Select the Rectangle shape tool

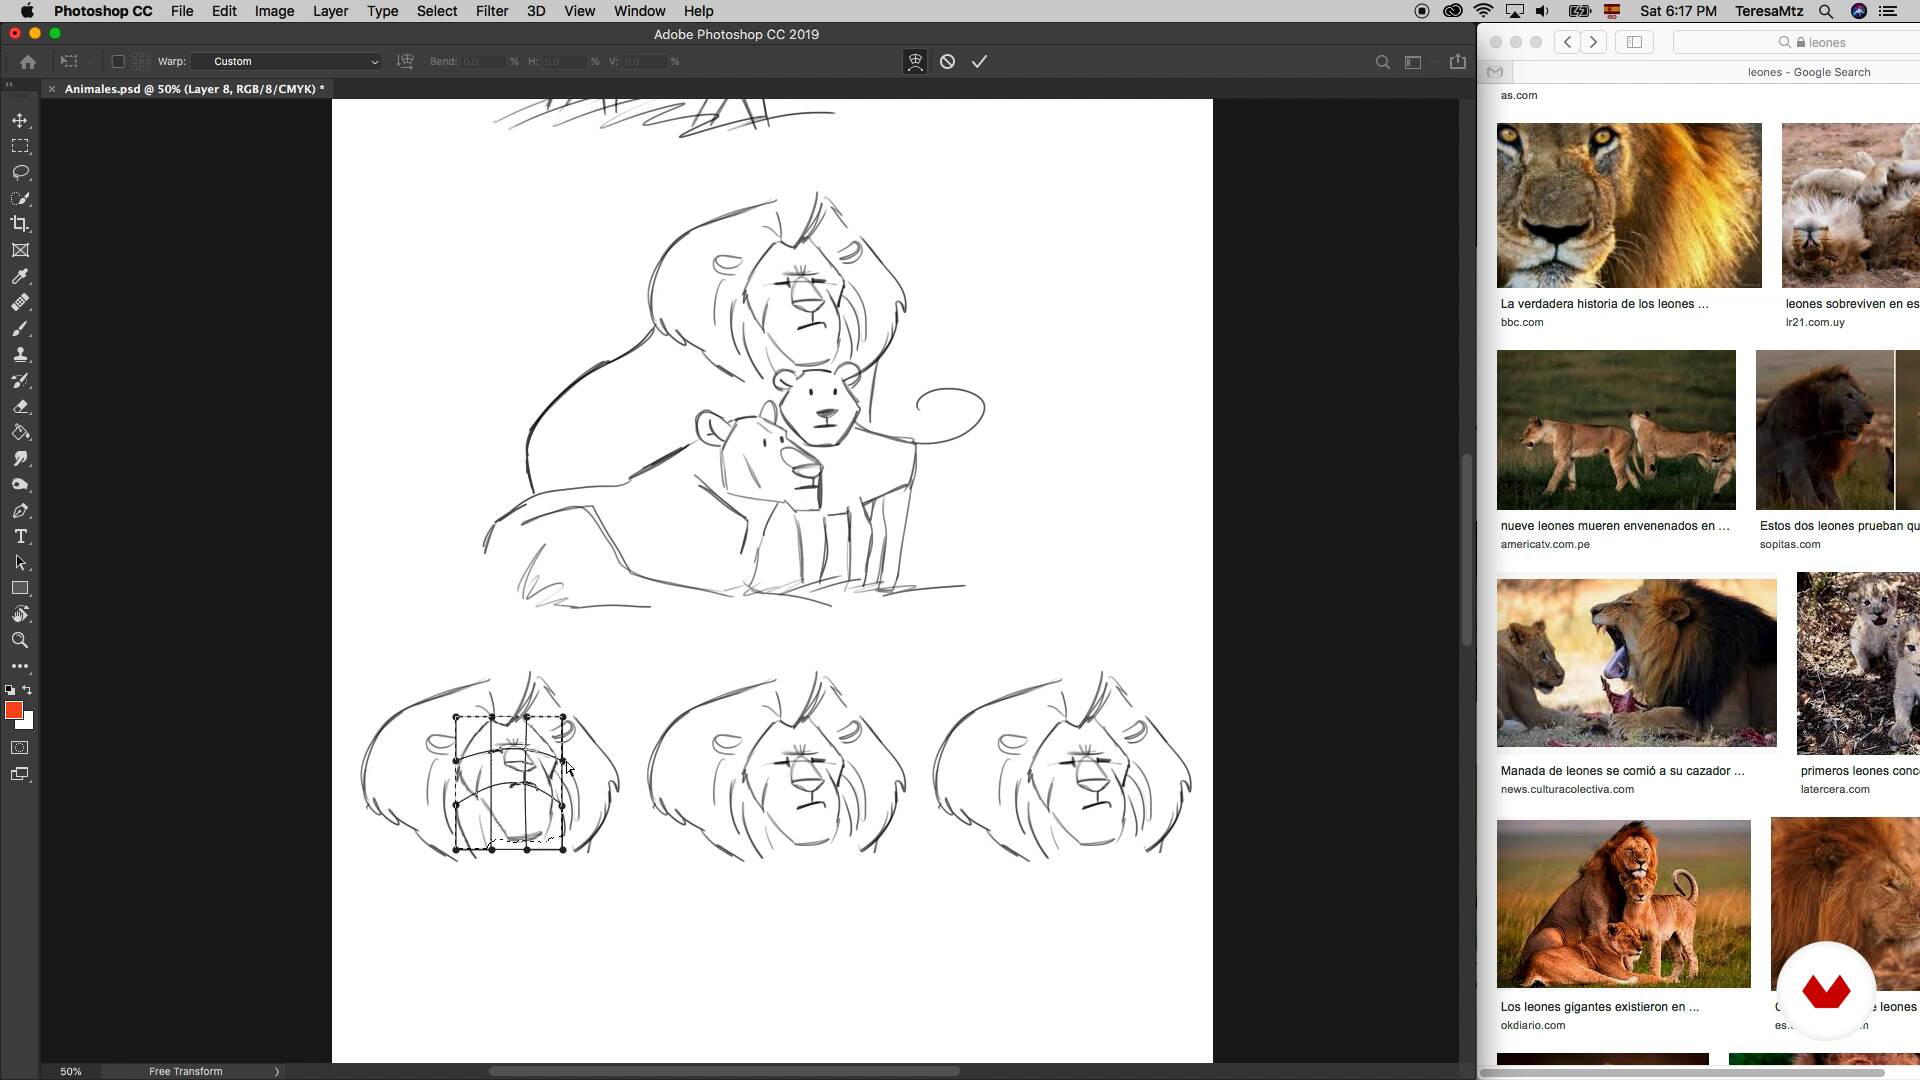click(20, 588)
